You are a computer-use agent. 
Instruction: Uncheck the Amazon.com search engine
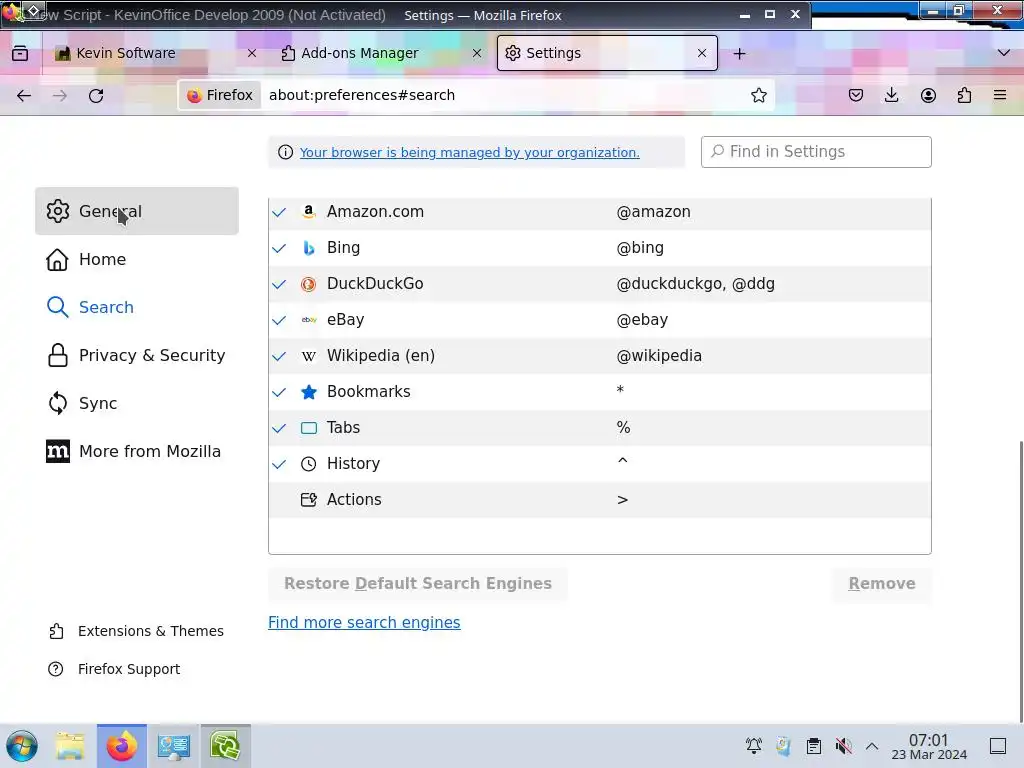pos(279,212)
